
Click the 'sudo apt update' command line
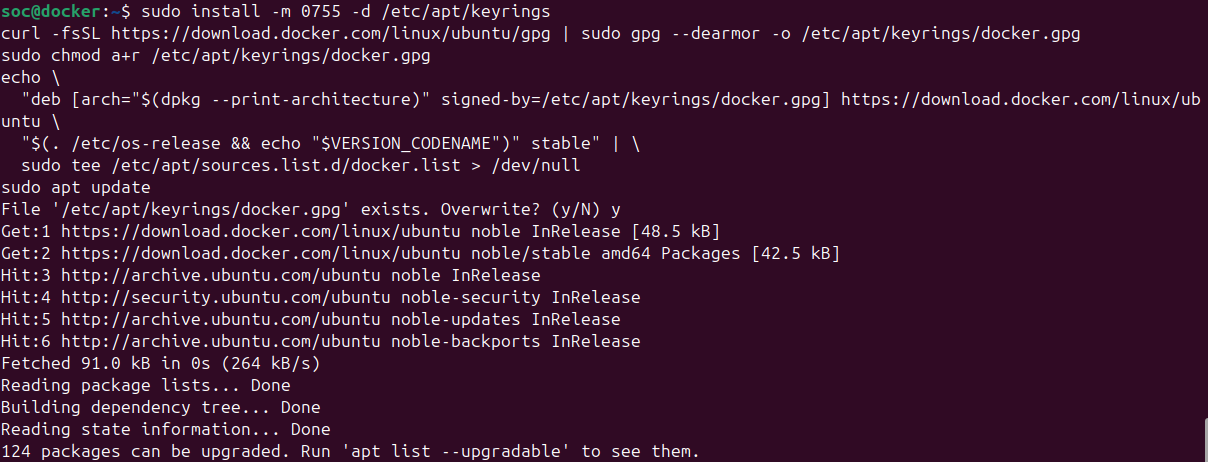coord(76,187)
